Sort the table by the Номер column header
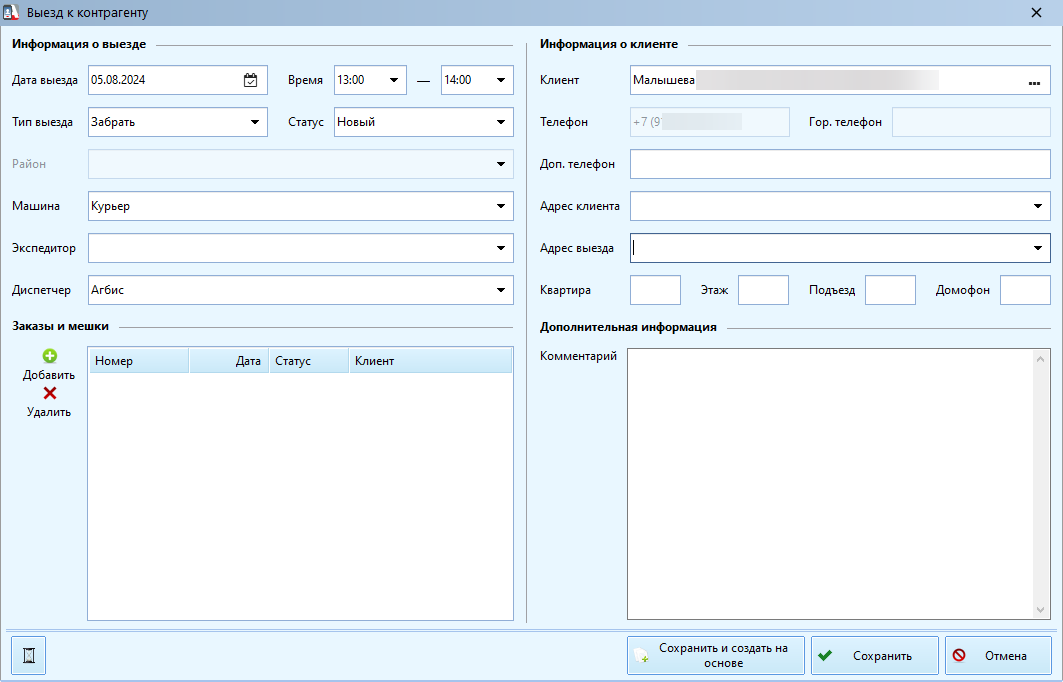1063x682 pixels. coord(139,361)
